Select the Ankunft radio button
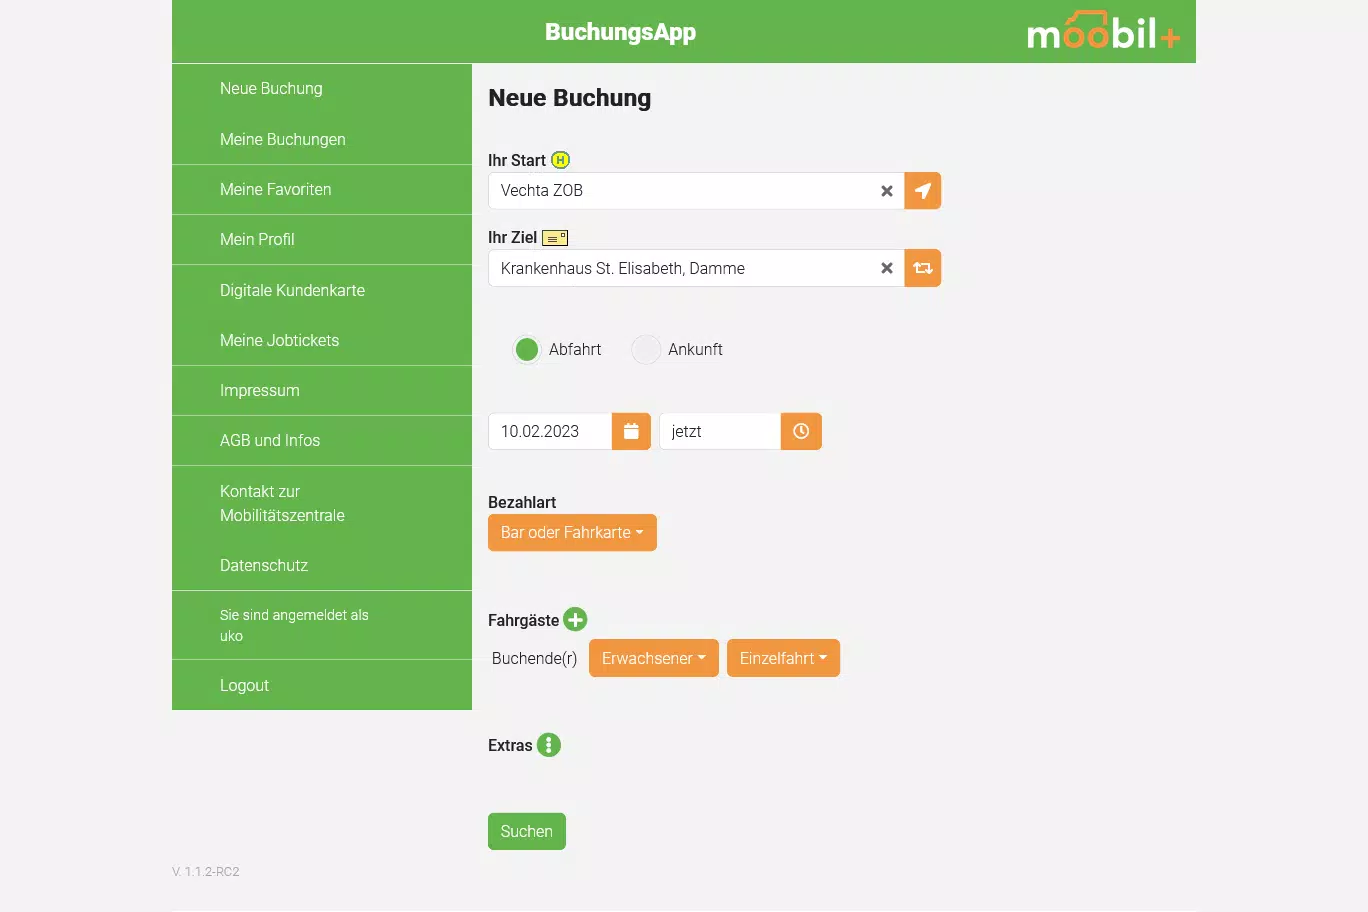This screenshot has height=912, width=1368. [646, 349]
